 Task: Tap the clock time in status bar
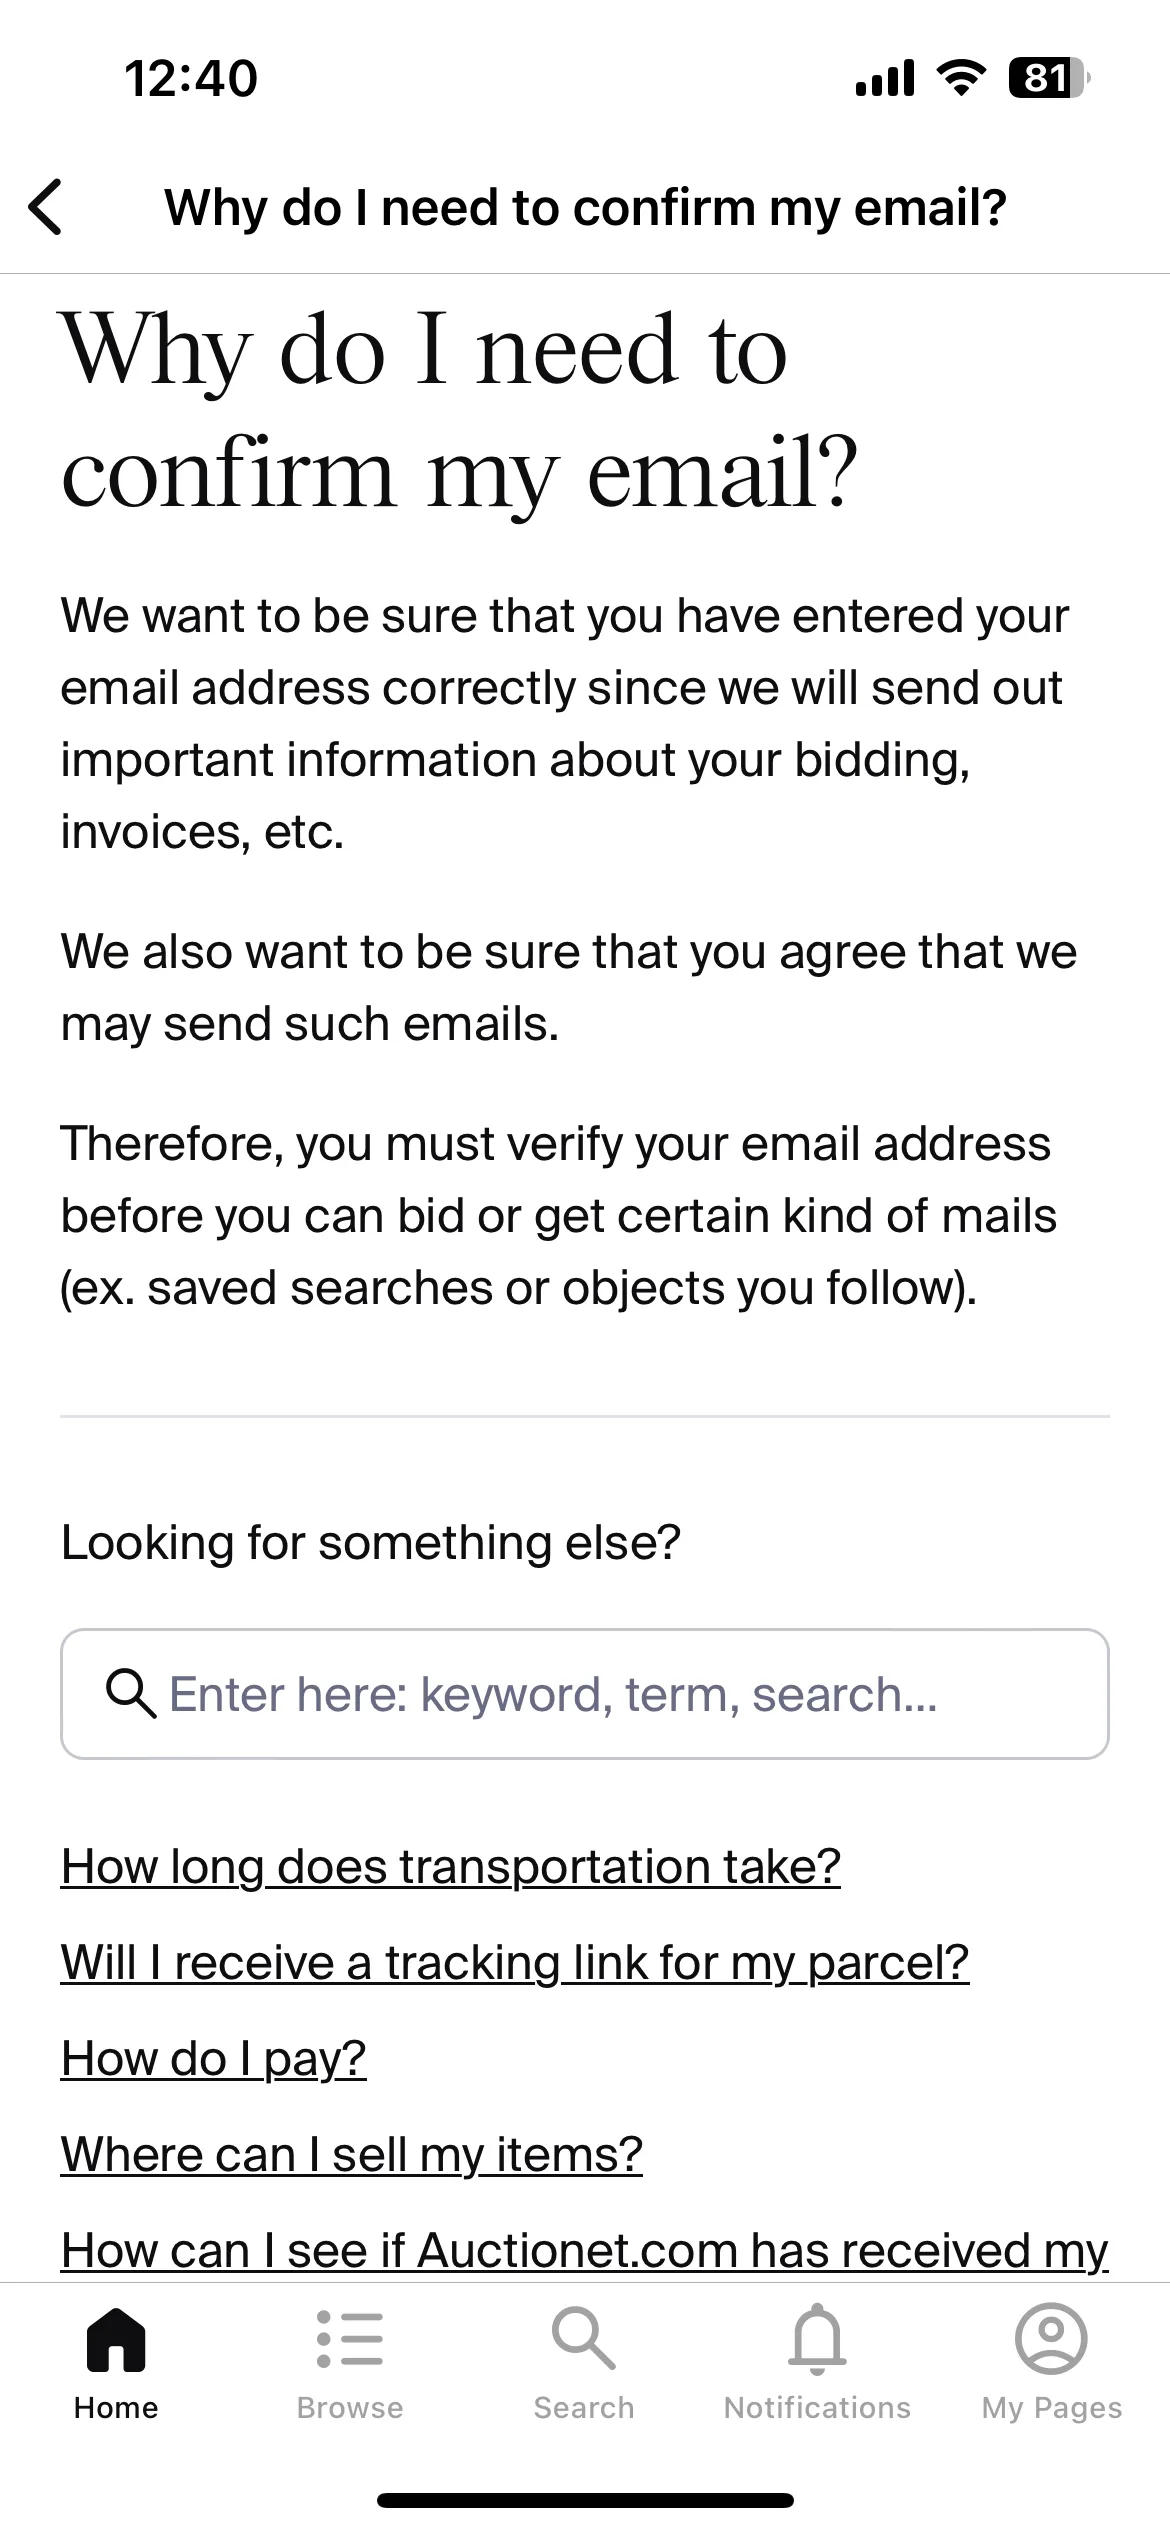(x=191, y=78)
